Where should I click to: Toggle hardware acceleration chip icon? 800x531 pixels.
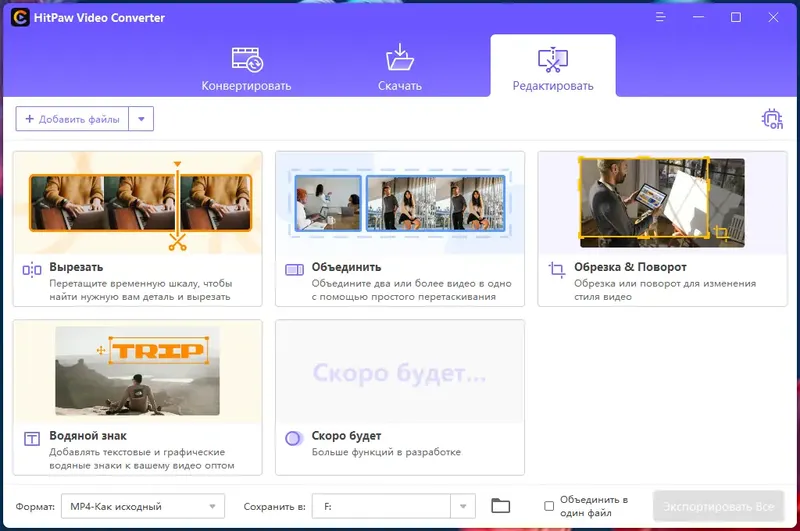point(772,119)
